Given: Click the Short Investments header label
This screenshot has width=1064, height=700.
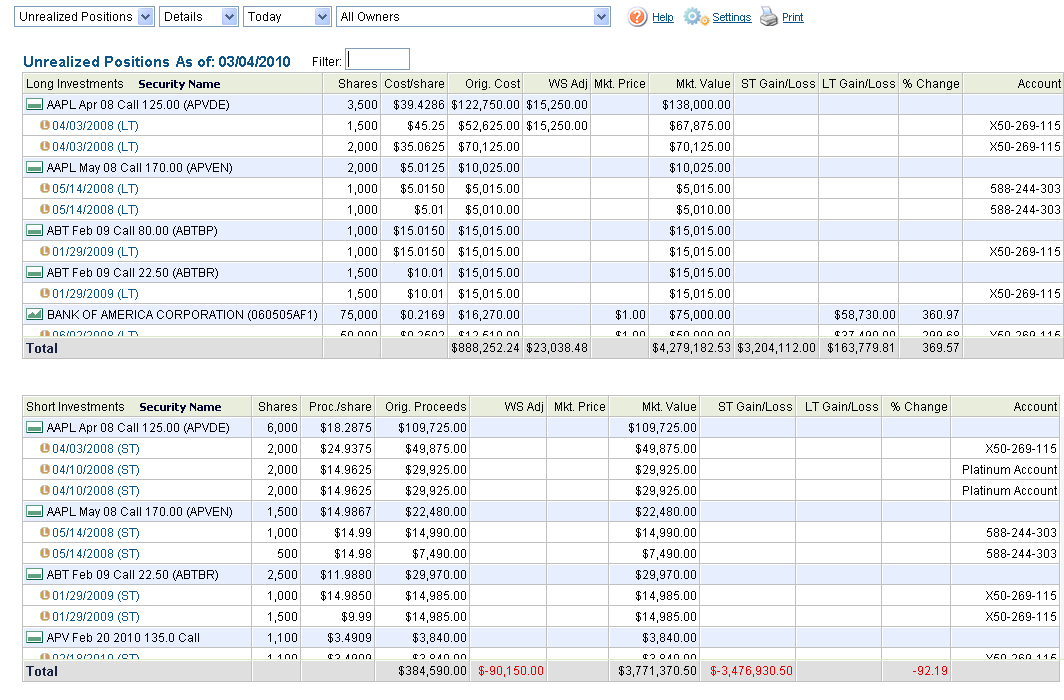Looking at the screenshot, I should [75, 407].
